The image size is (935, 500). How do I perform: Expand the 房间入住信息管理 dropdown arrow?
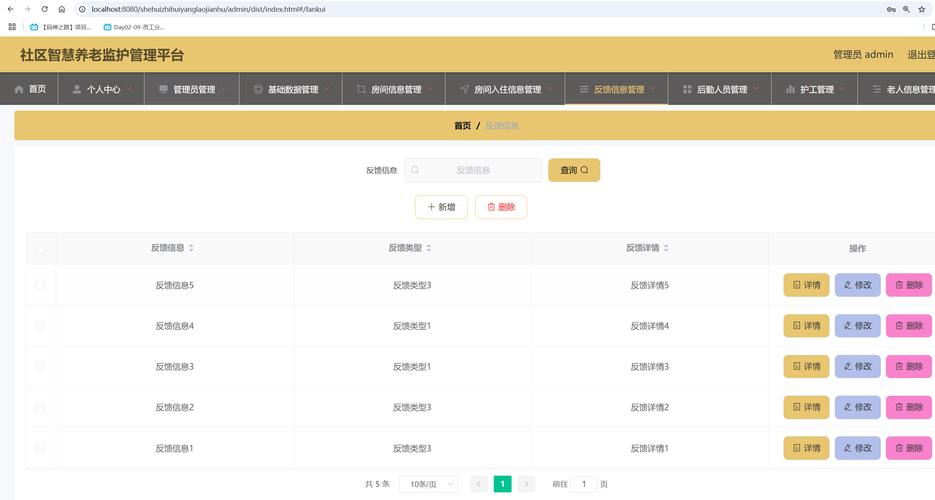coord(550,89)
